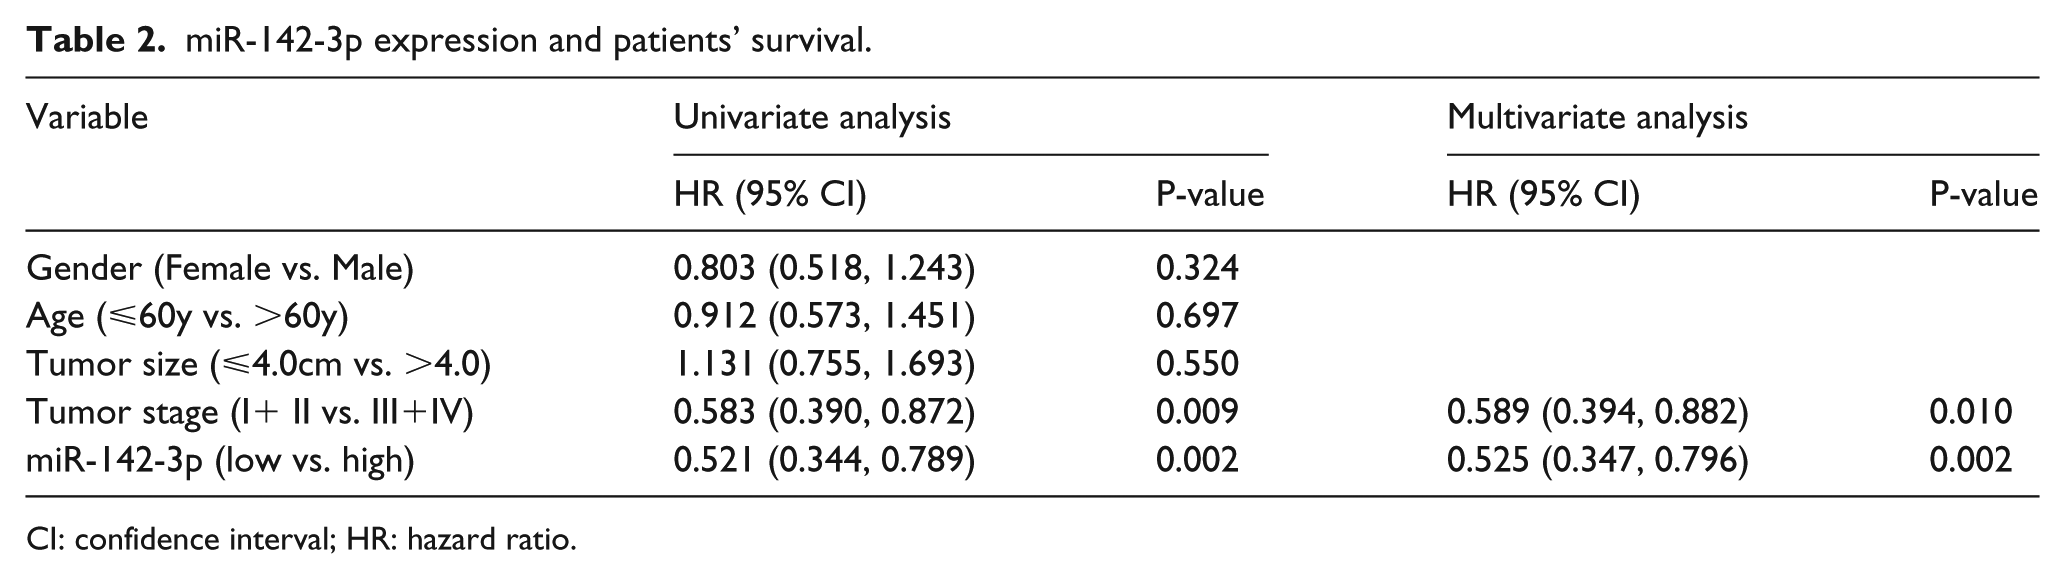Click the Age row label

click(187, 316)
